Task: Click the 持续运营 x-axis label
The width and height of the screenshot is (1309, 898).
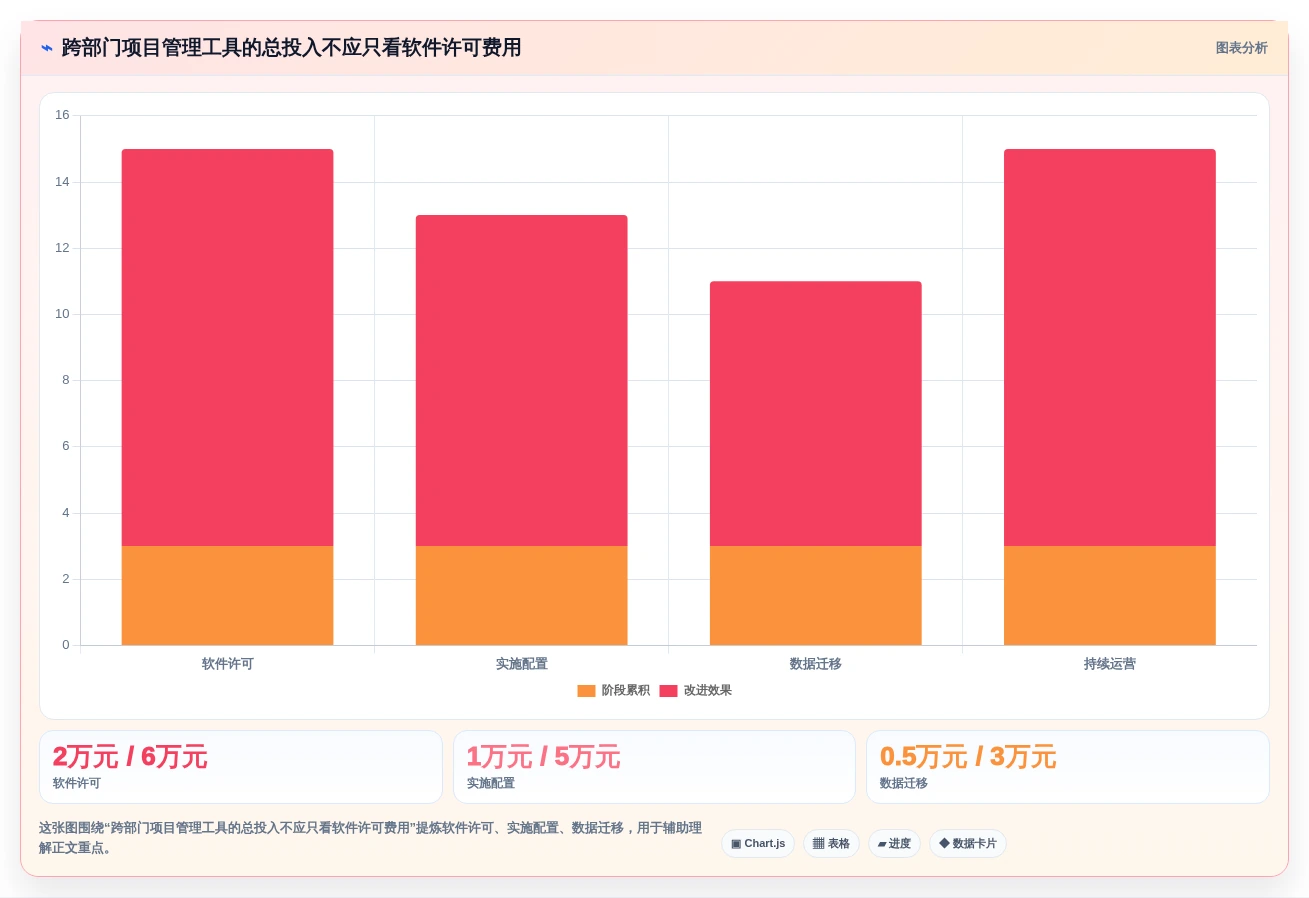Action: tap(1109, 664)
